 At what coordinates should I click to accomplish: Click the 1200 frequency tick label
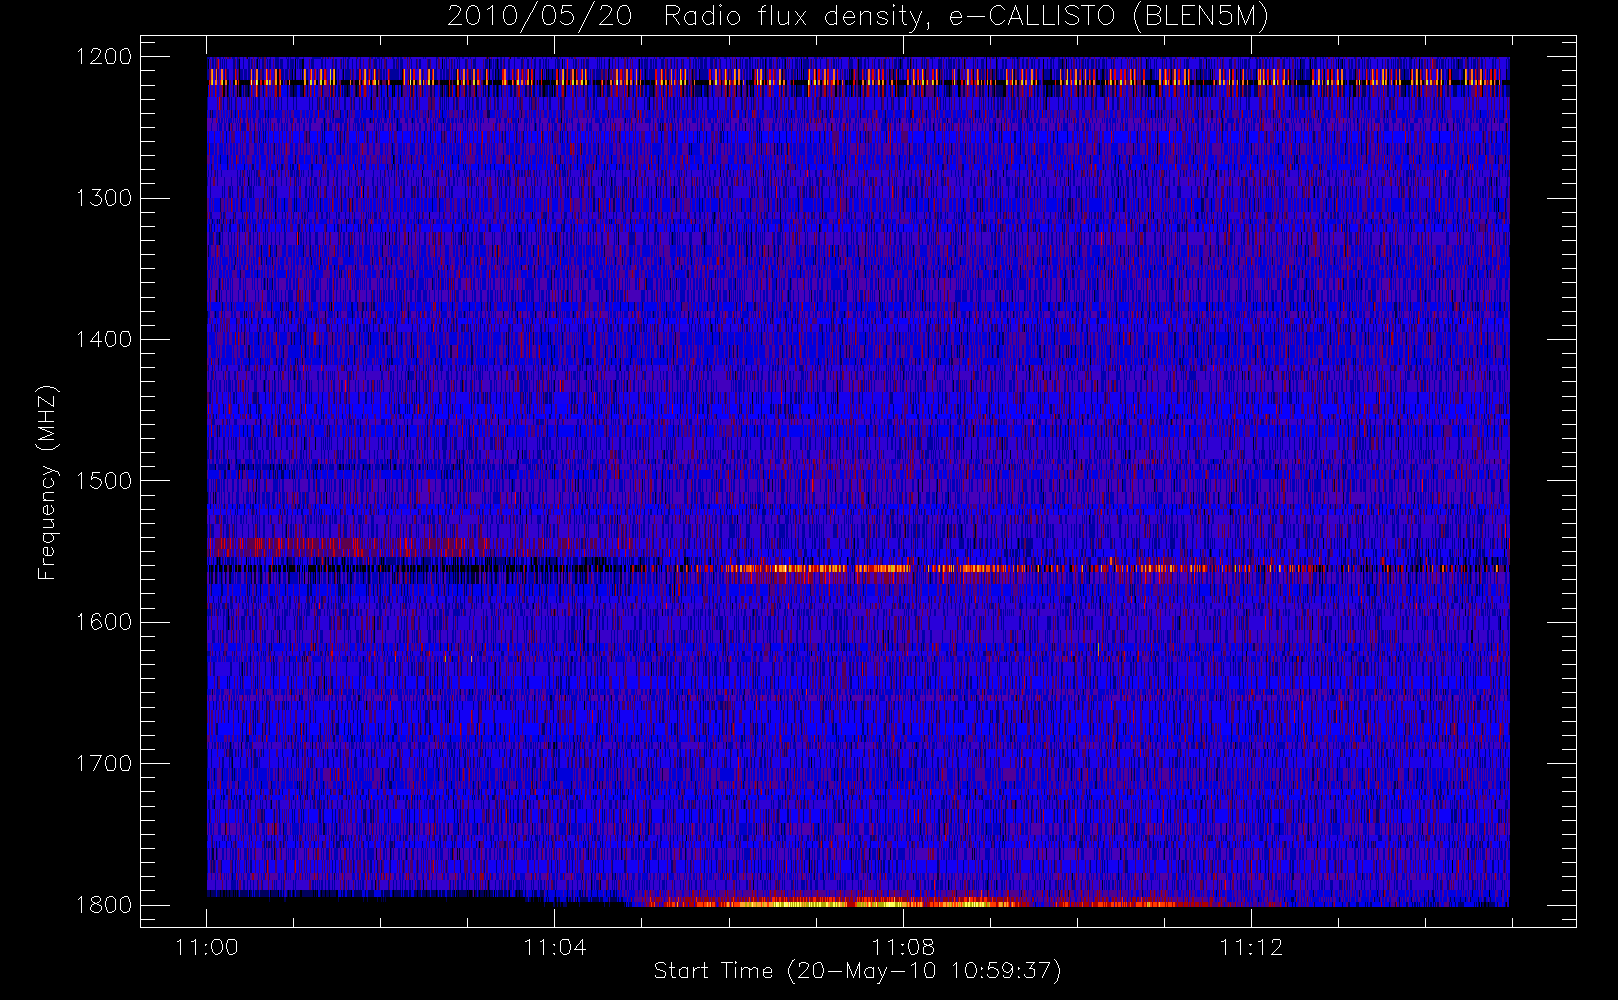(104, 57)
